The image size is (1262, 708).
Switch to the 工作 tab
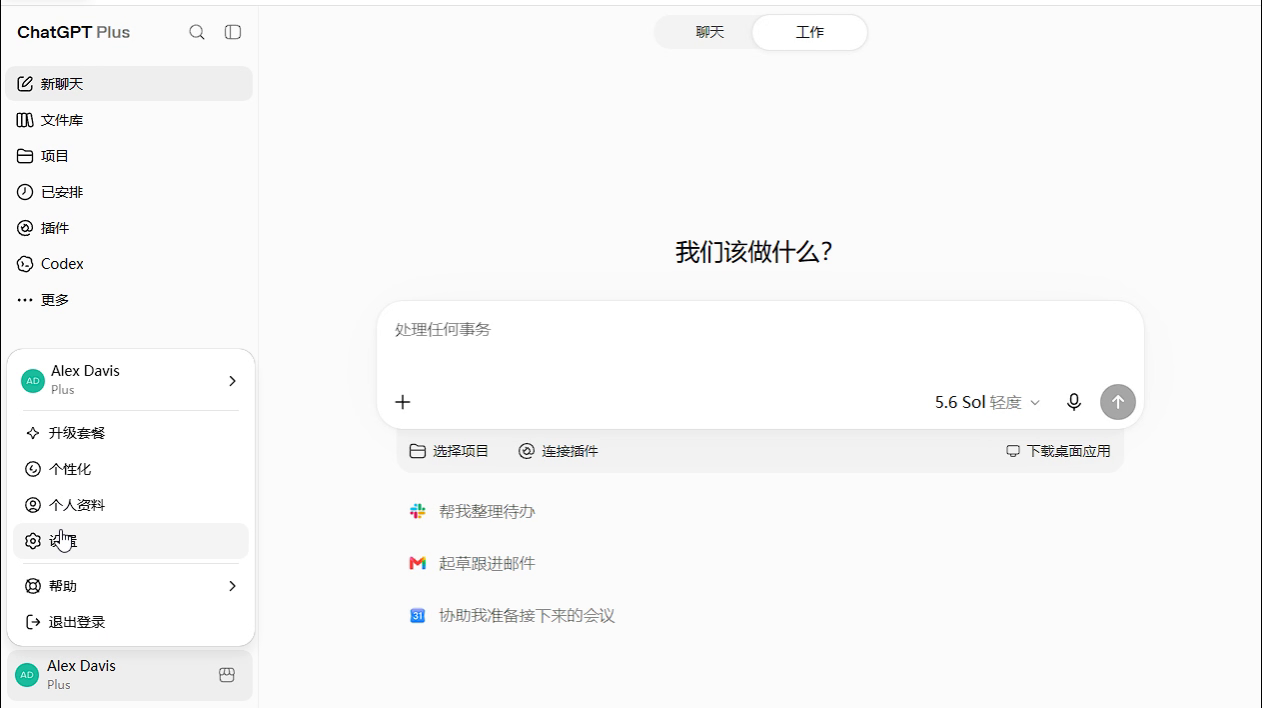809,32
